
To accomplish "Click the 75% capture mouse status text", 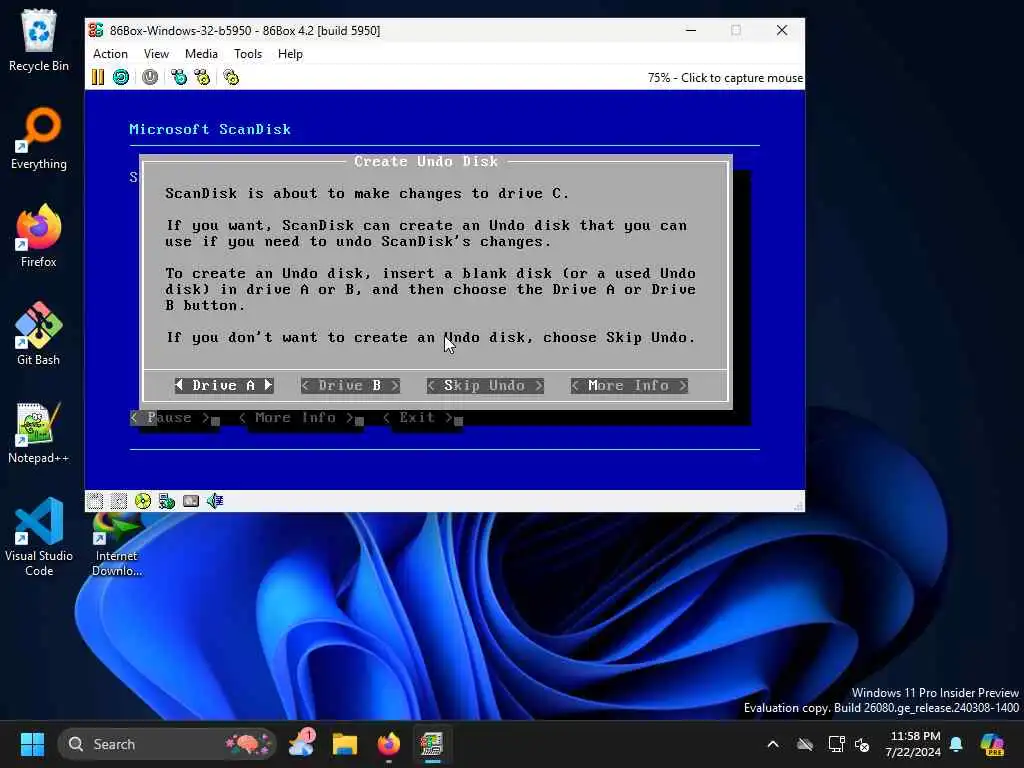I will [x=725, y=78].
